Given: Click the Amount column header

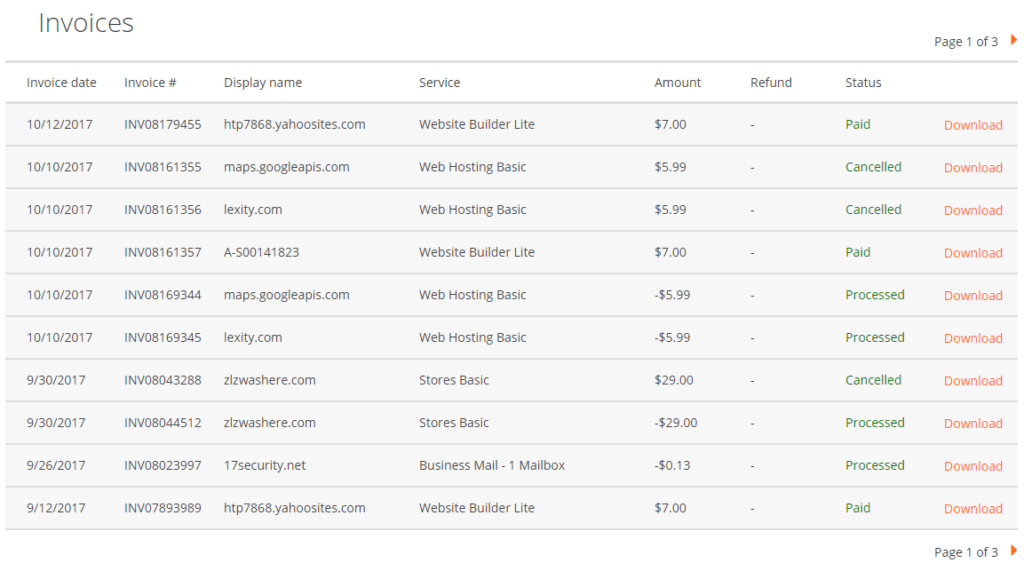Looking at the screenshot, I should (677, 83).
